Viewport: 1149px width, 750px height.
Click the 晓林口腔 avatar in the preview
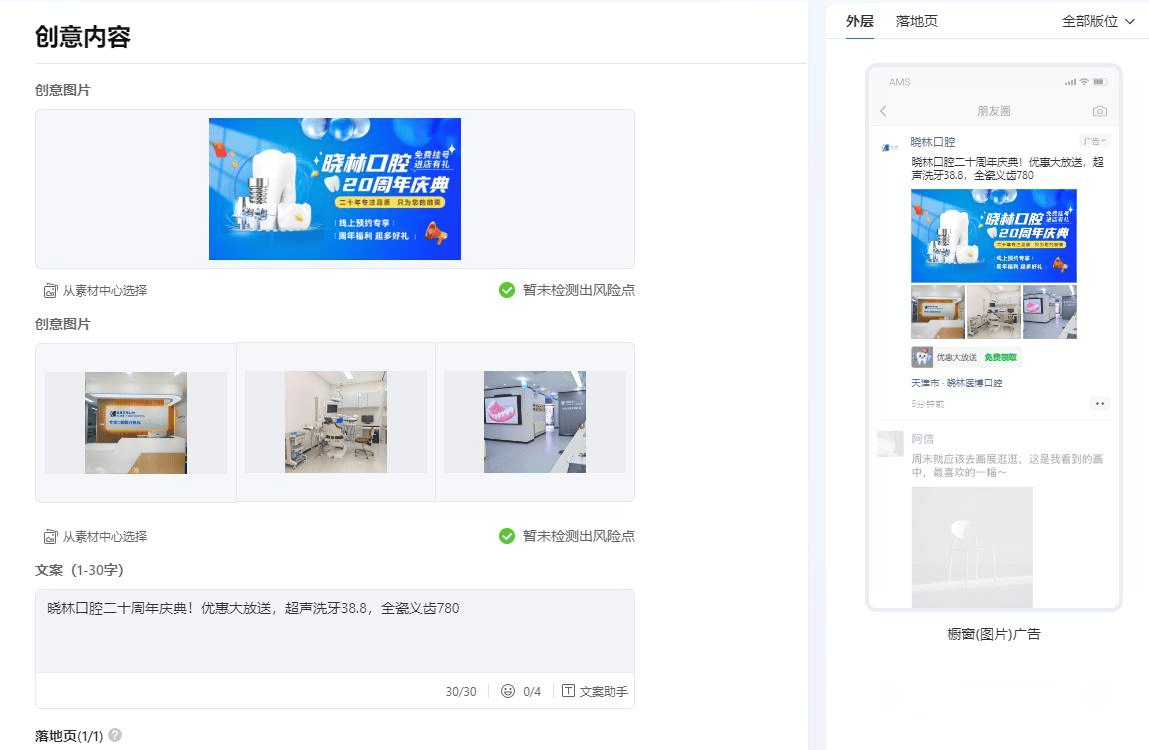[x=890, y=146]
